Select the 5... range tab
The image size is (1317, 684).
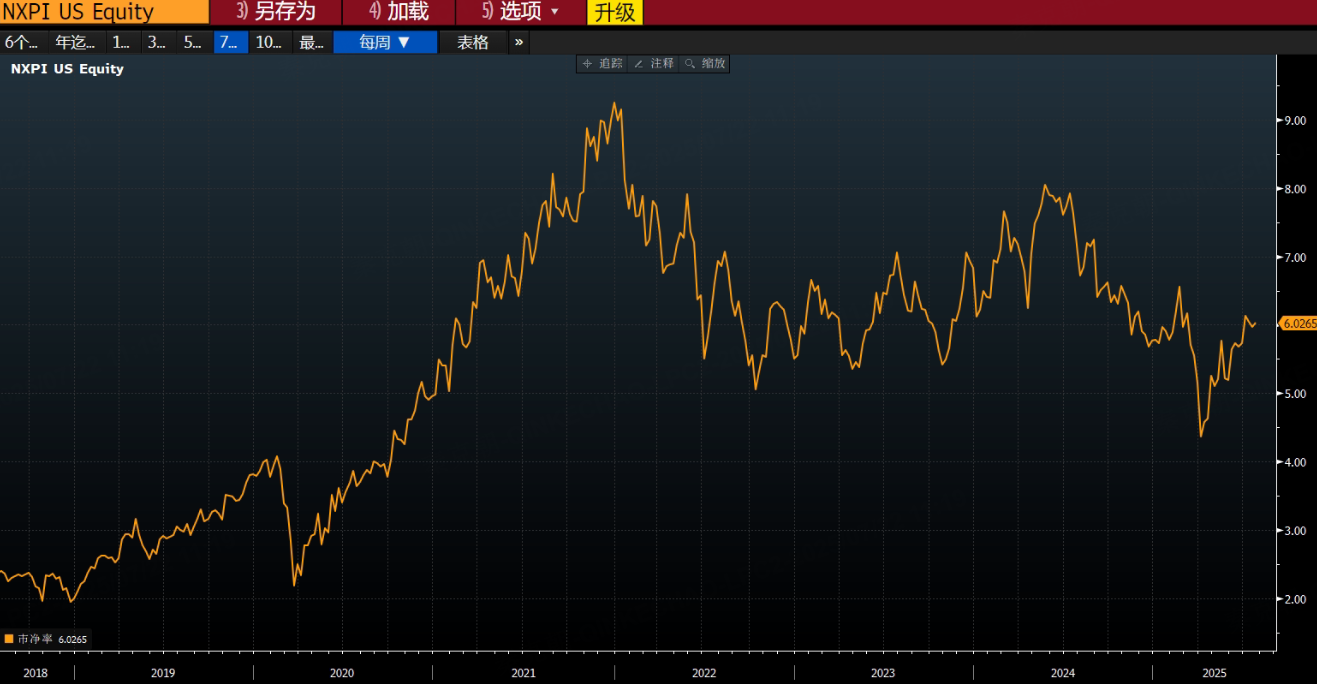point(193,42)
